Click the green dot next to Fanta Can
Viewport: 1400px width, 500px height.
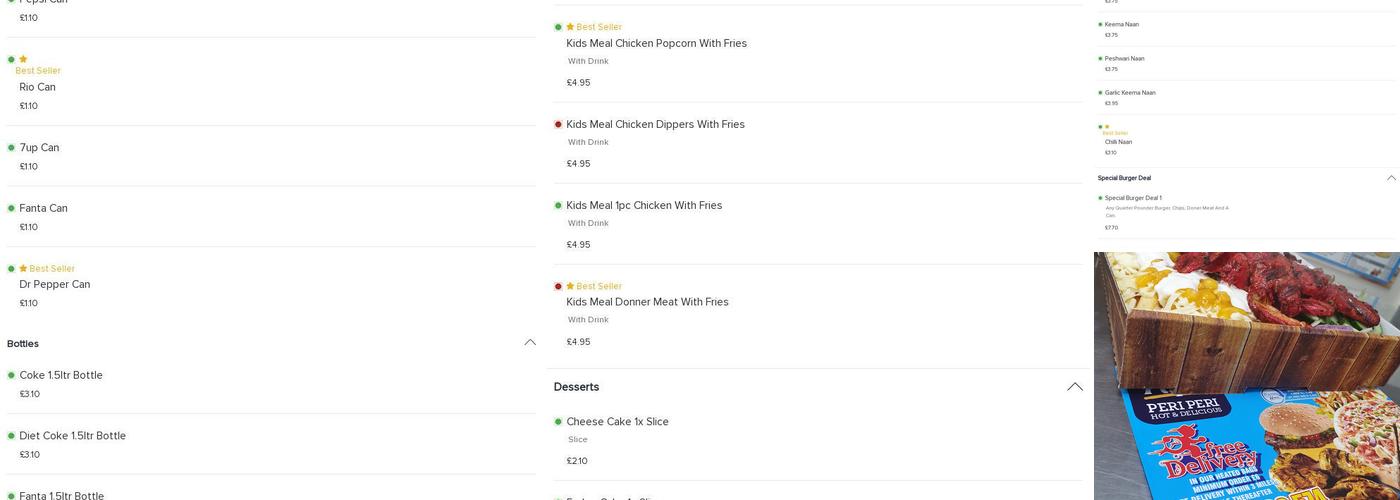(x=11, y=208)
